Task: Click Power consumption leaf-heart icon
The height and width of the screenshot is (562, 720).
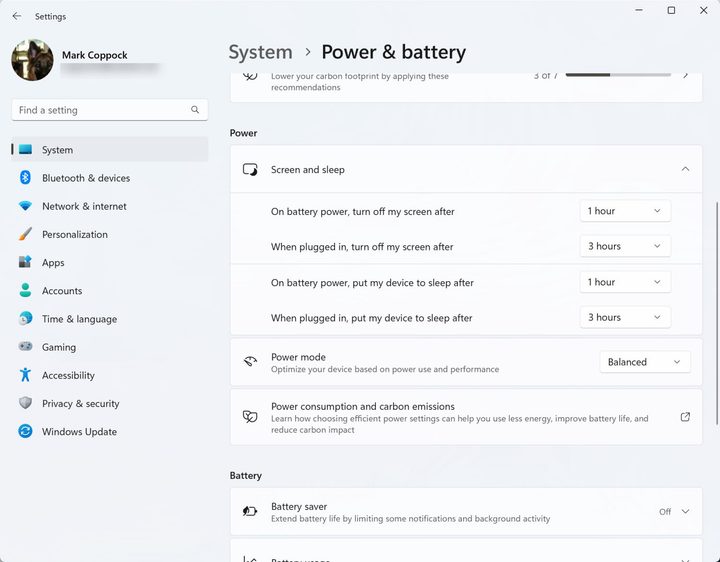Action: (x=250, y=417)
